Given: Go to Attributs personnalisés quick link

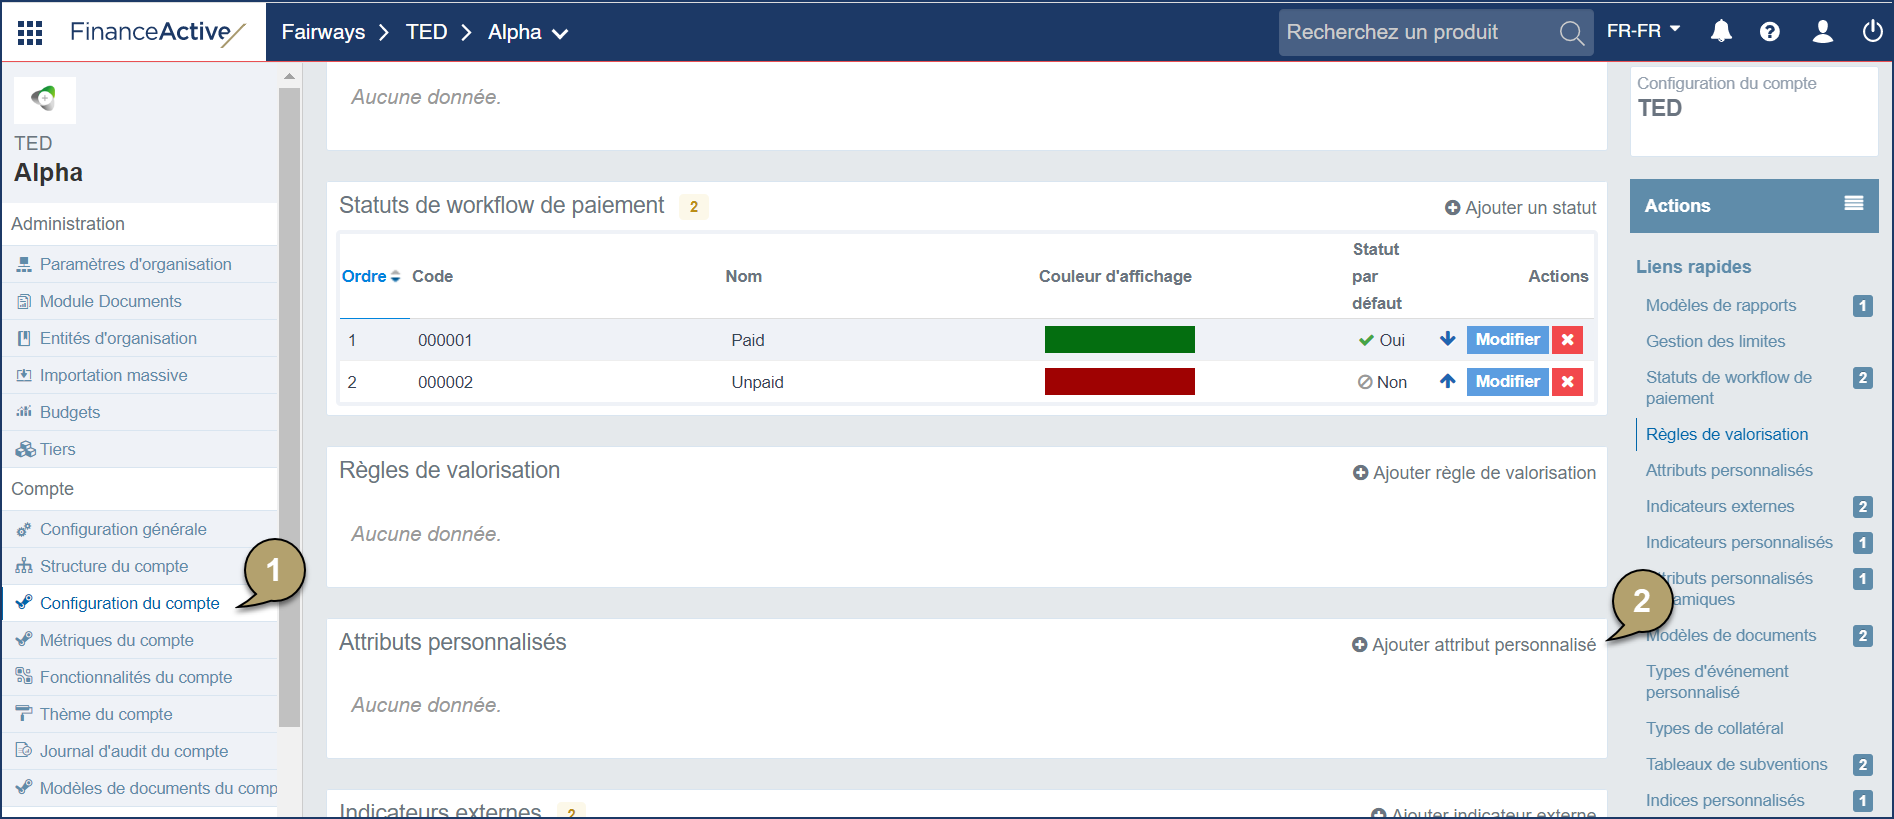Looking at the screenshot, I should pos(1728,470).
